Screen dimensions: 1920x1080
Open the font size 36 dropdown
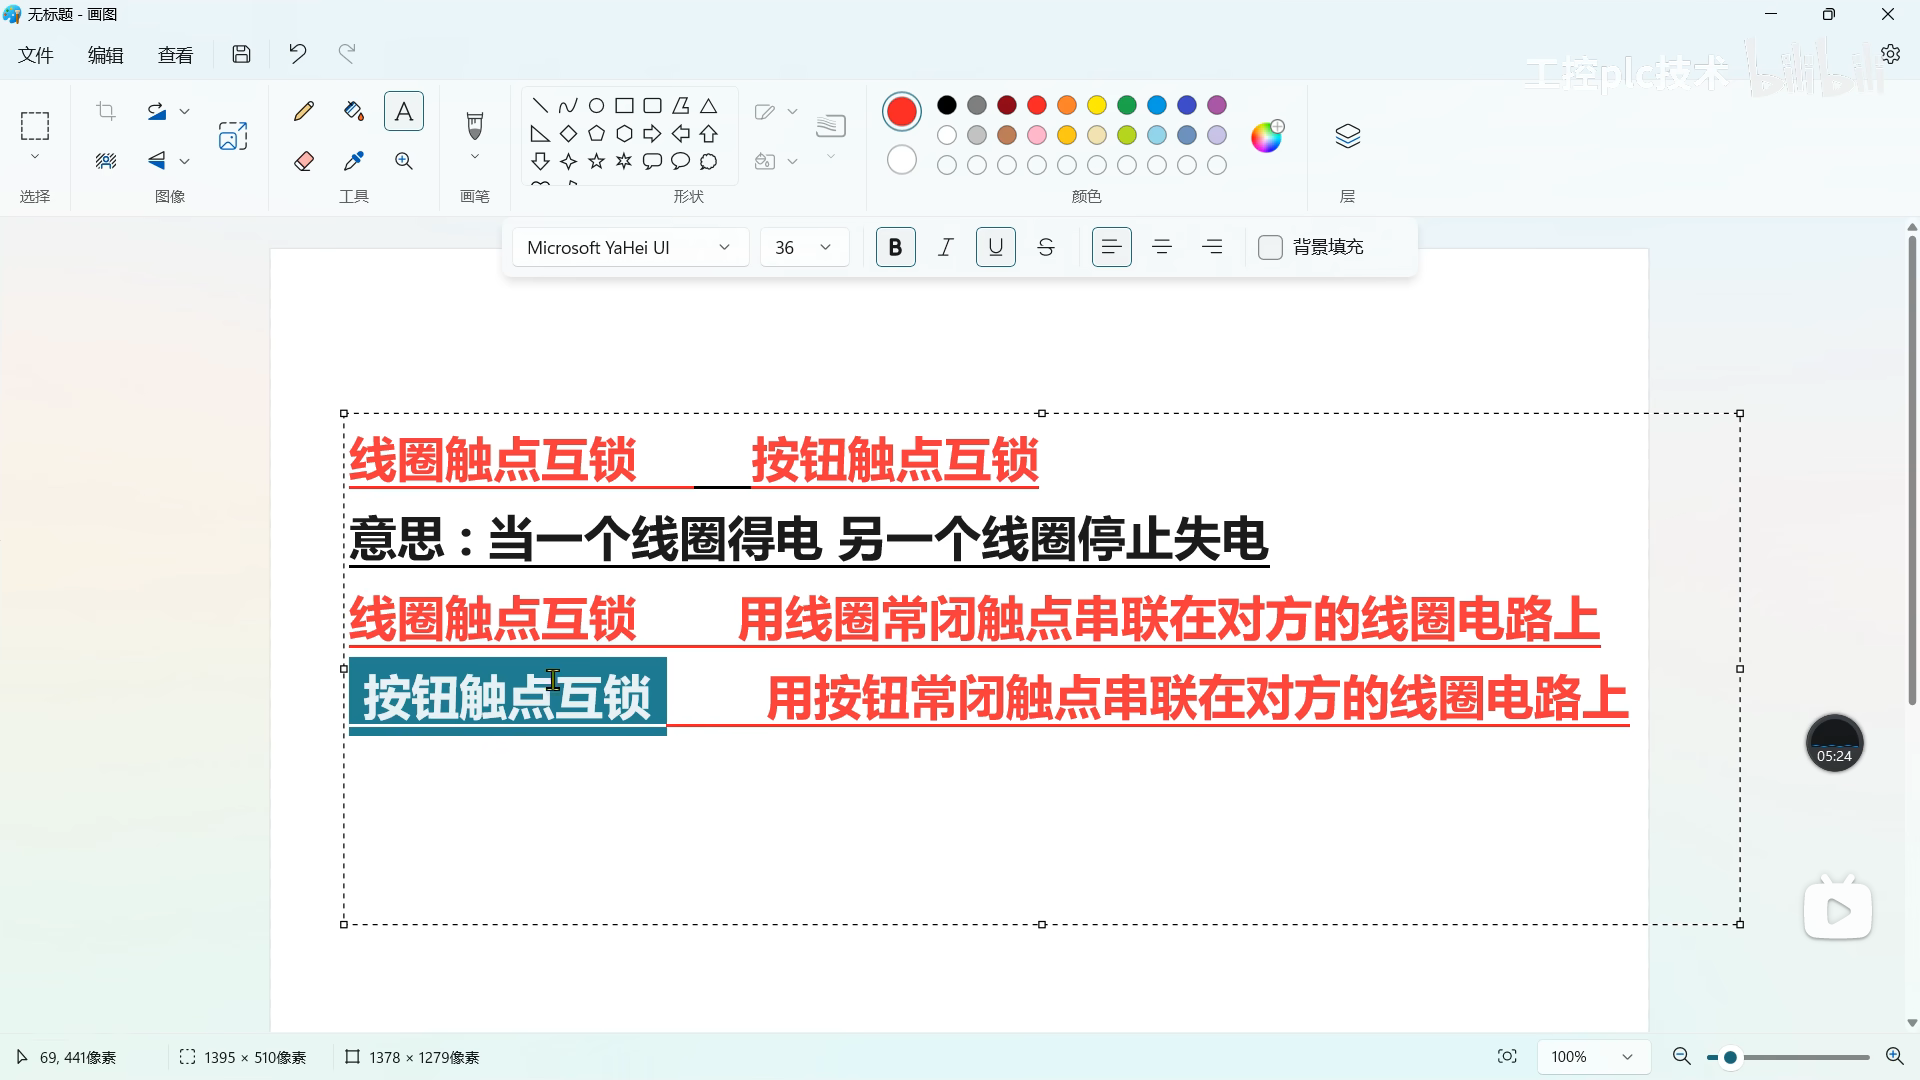(803, 247)
